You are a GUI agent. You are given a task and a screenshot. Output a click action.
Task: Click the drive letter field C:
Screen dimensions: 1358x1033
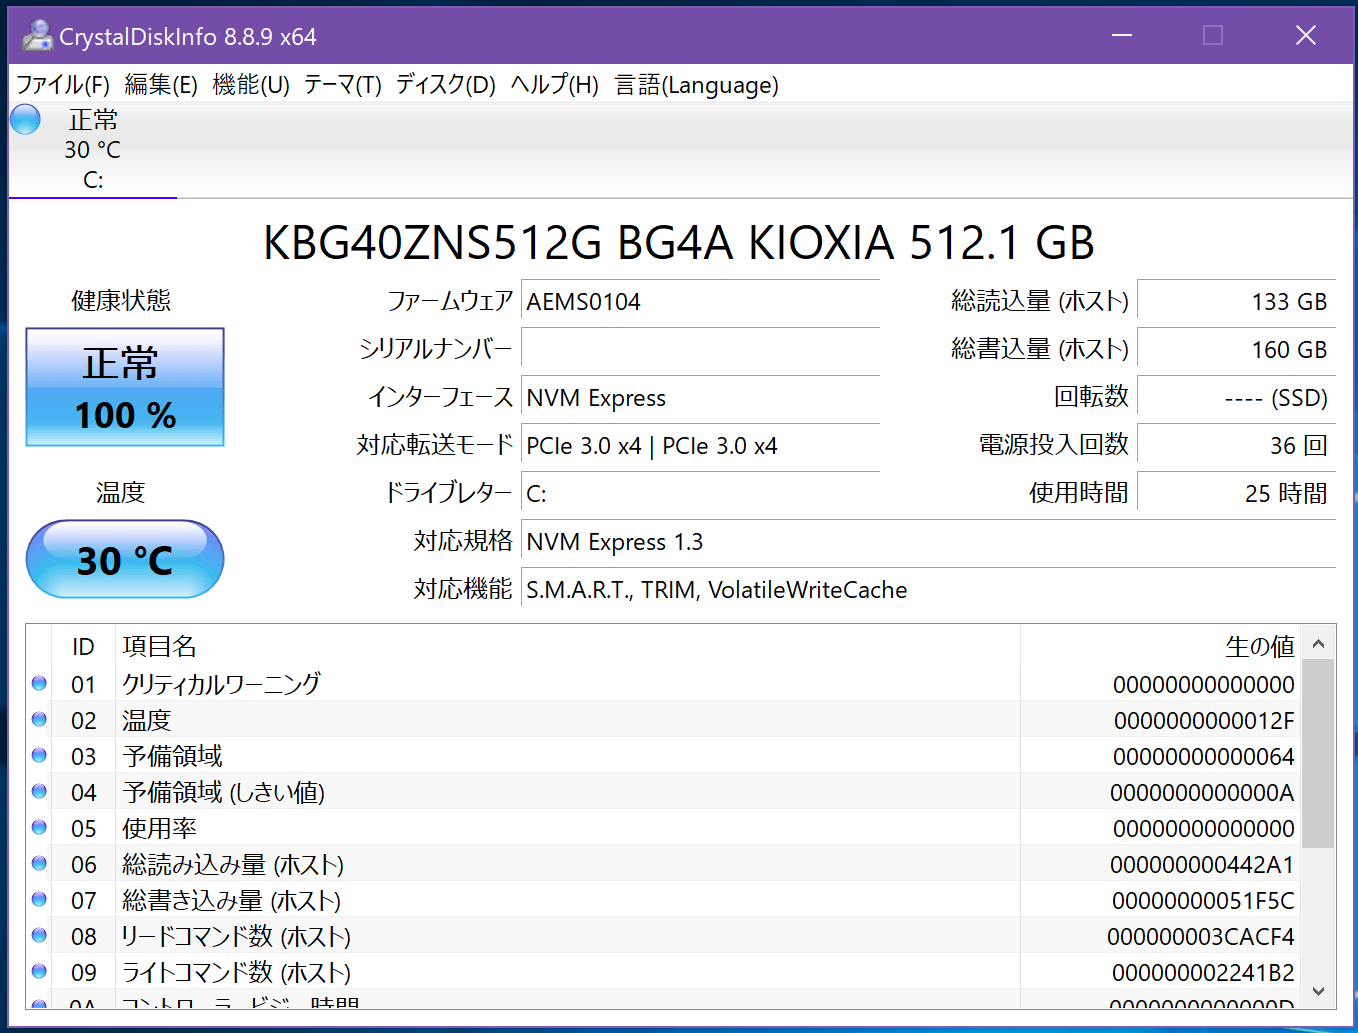tap(700, 494)
